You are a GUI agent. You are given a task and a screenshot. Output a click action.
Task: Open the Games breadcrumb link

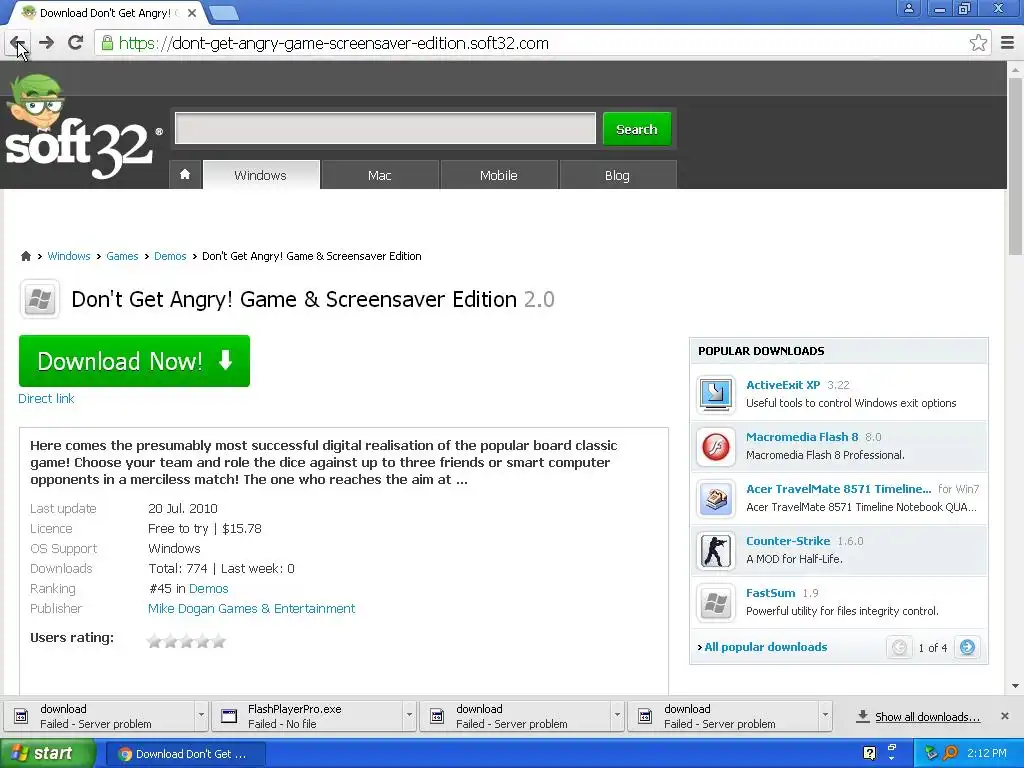coord(122,256)
